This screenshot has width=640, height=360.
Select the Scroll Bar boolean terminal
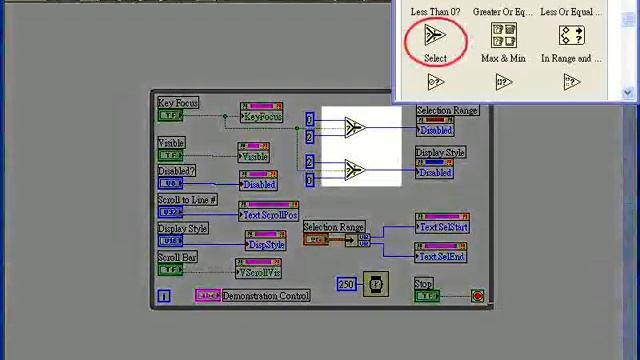[170, 269]
